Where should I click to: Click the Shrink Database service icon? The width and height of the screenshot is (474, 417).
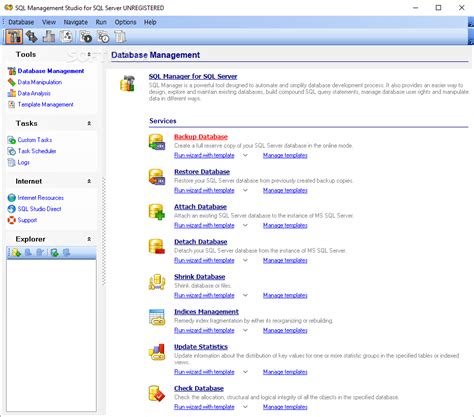[x=157, y=282]
